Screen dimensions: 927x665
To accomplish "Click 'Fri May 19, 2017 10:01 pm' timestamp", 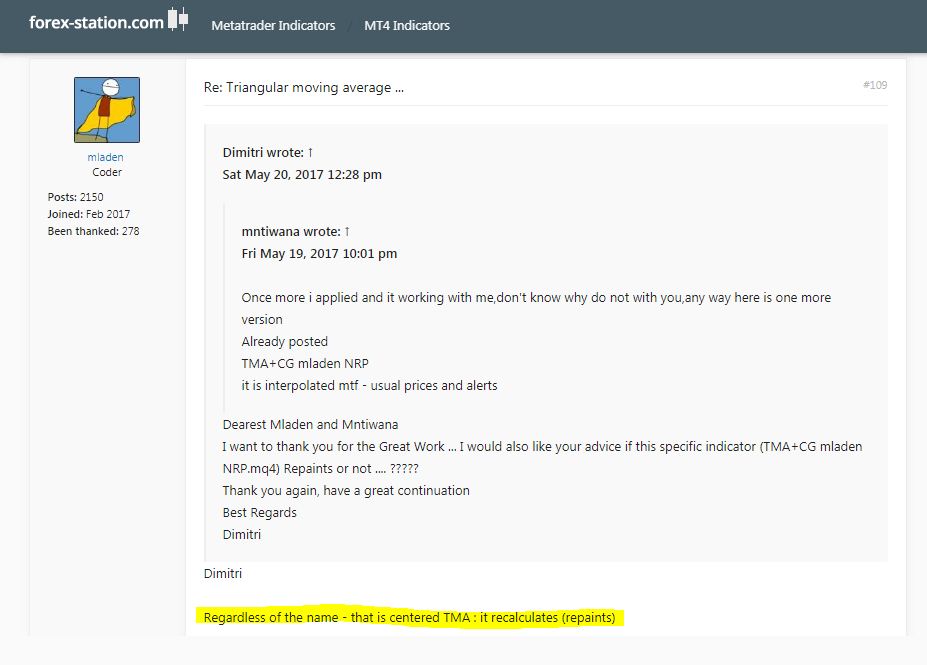I will tap(319, 254).
